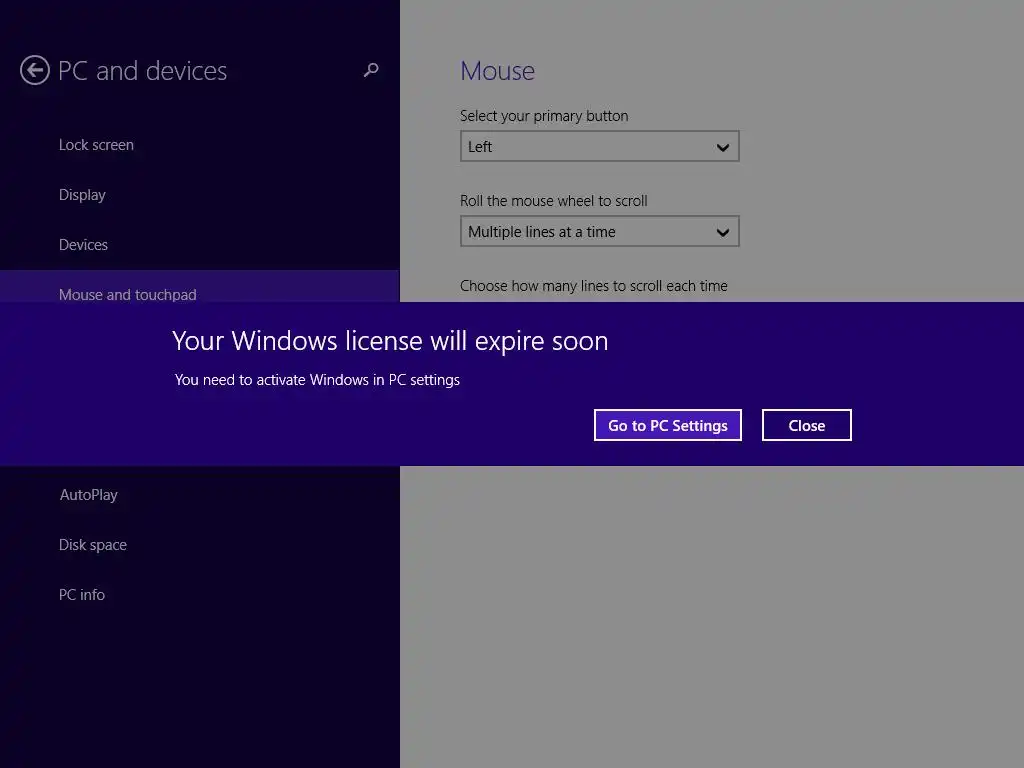Click the PC and devices heading

click(142, 71)
